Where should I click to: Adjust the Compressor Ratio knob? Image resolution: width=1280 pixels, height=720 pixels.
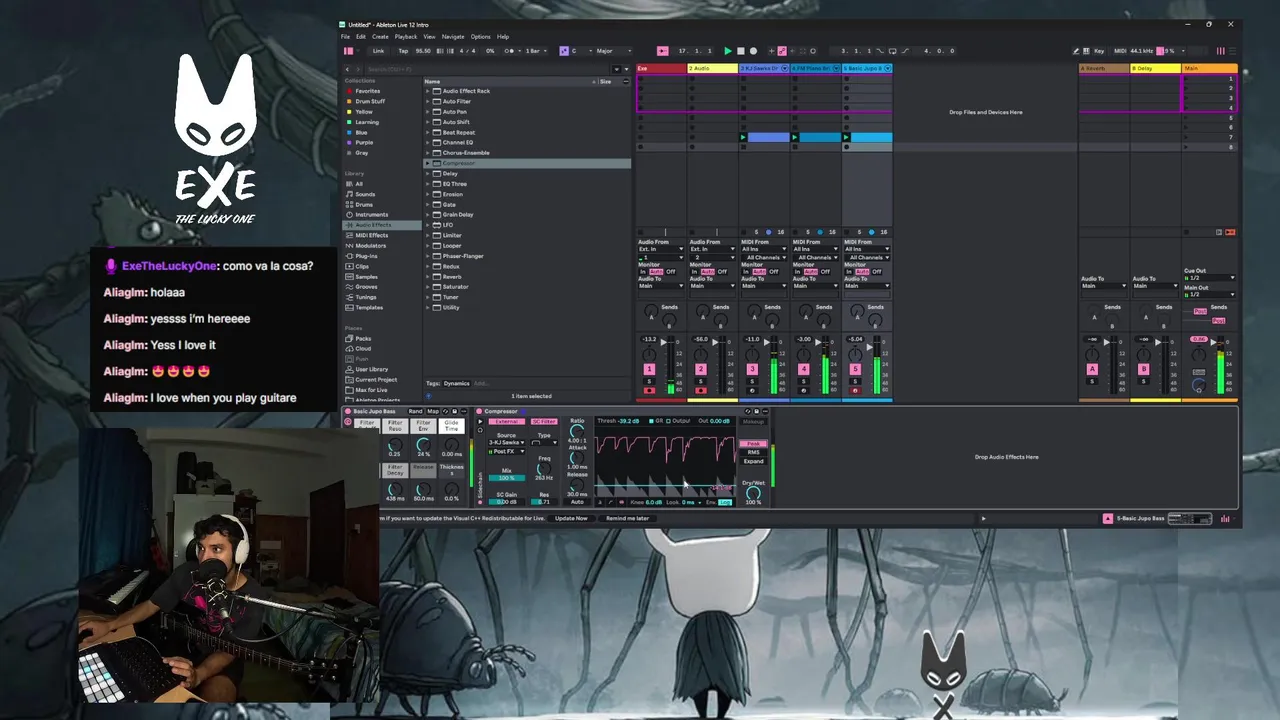coord(576,432)
